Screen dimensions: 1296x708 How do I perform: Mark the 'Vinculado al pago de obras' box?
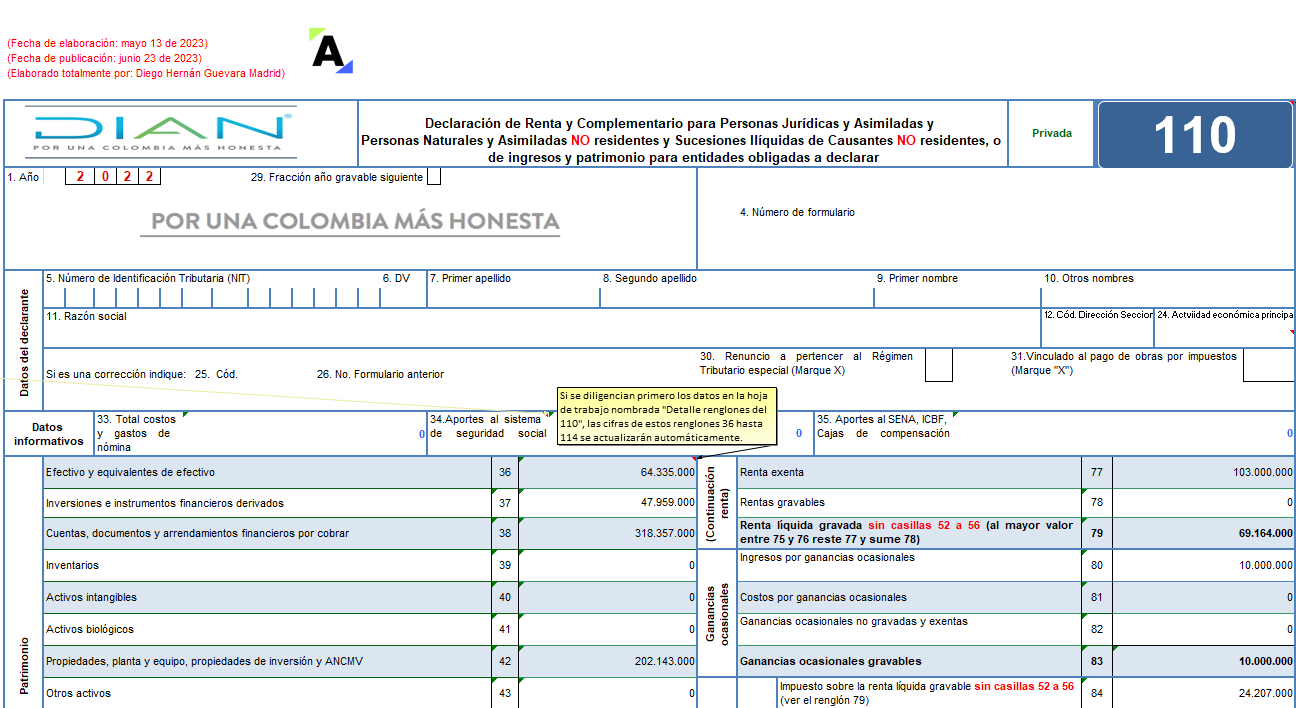point(1269,365)
